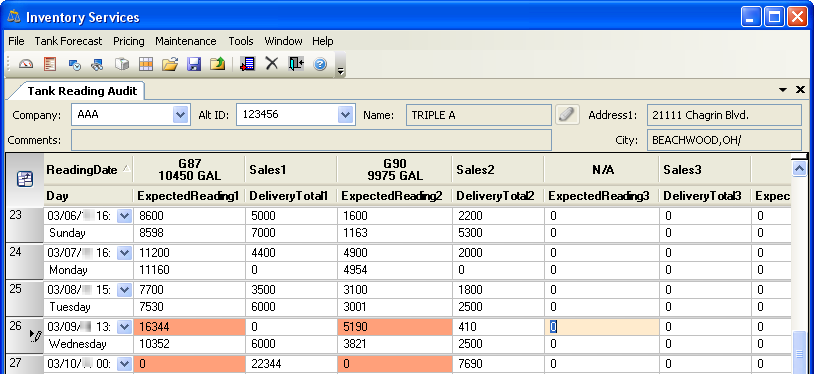This screenshot has height=374, width=814.
Task: Click the orange grid table toolbar icon
Action: pos(146,64)
